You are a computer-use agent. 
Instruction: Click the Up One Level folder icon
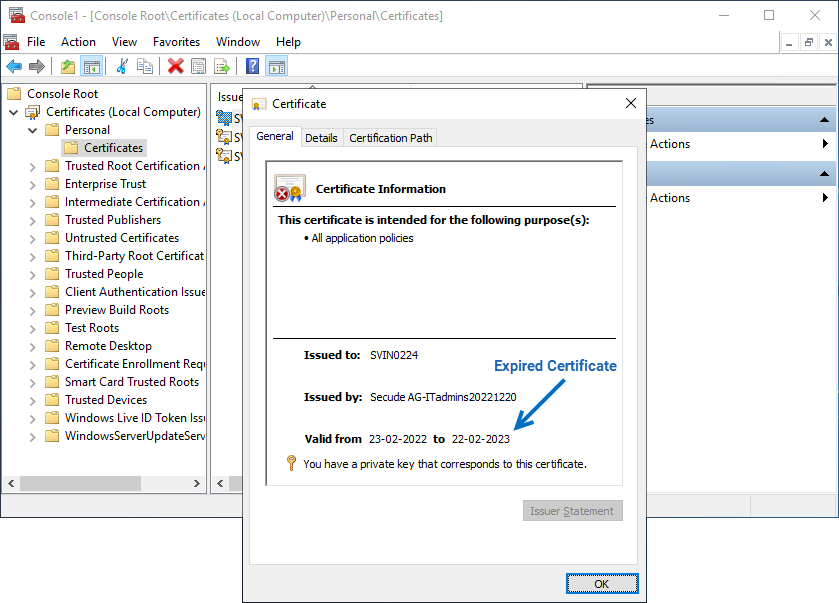click(x=67, y=66)
